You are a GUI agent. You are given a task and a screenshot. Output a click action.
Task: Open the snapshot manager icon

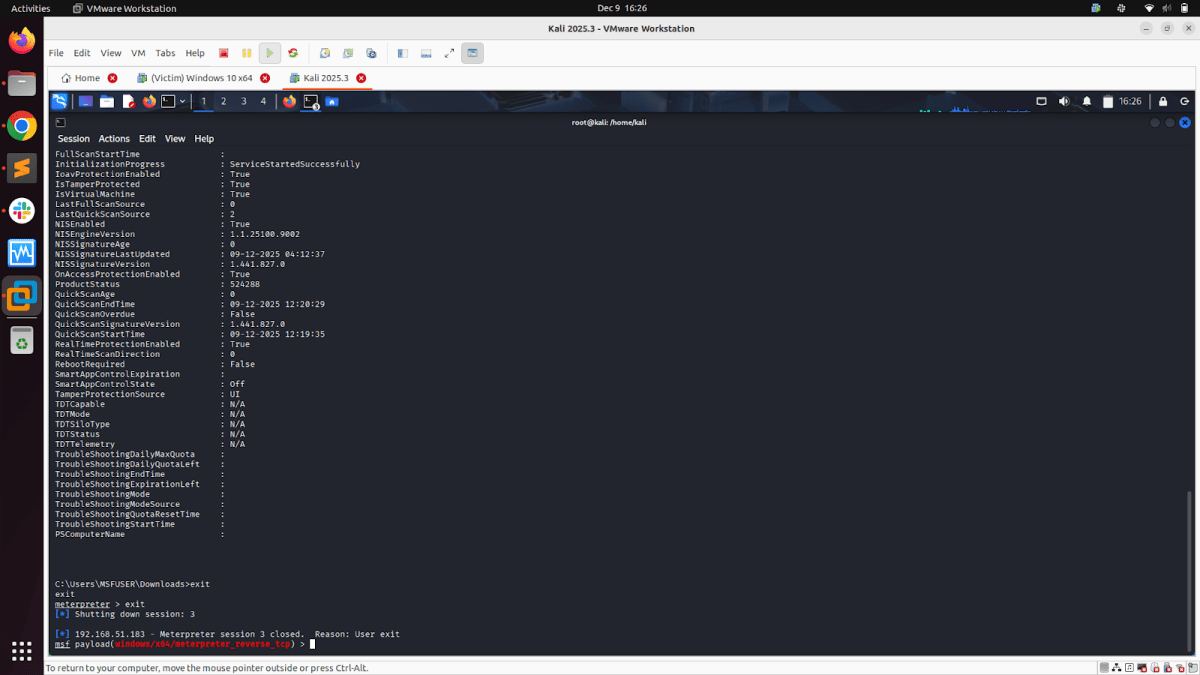(371, 53)
